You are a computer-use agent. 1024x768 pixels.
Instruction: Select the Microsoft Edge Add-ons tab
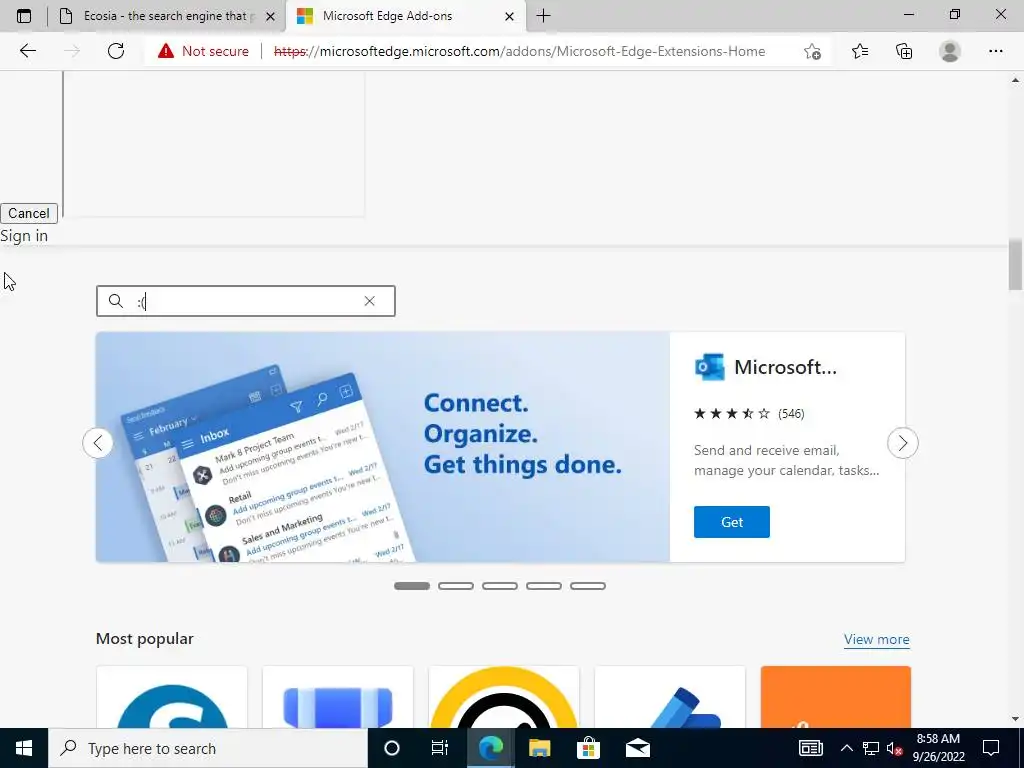(x=406, y=16)
